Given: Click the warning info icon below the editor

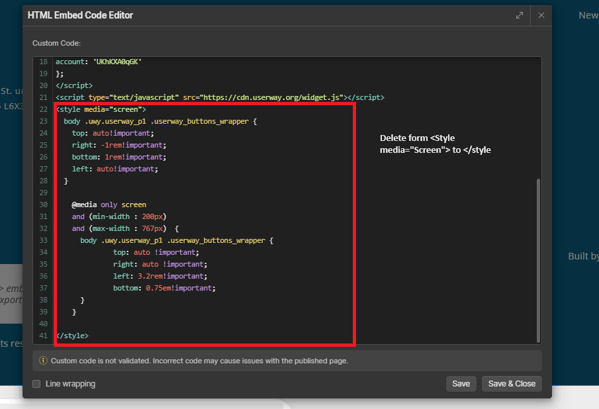Looking at the screenshot, I should pyautogui.click(x=43, y=361).
